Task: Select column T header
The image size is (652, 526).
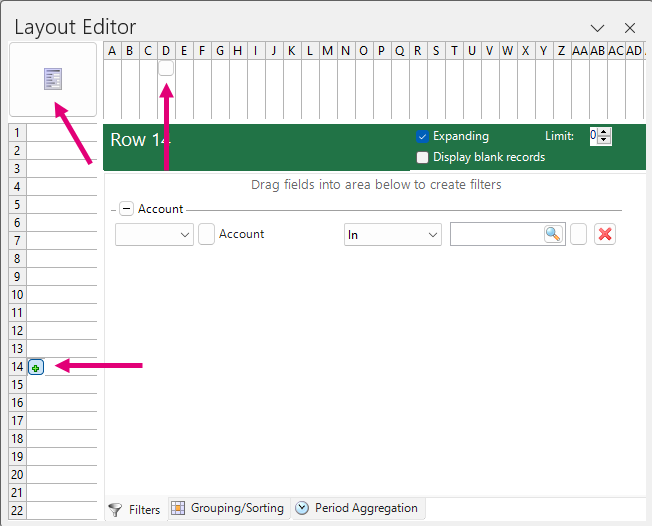Action: 454,51
